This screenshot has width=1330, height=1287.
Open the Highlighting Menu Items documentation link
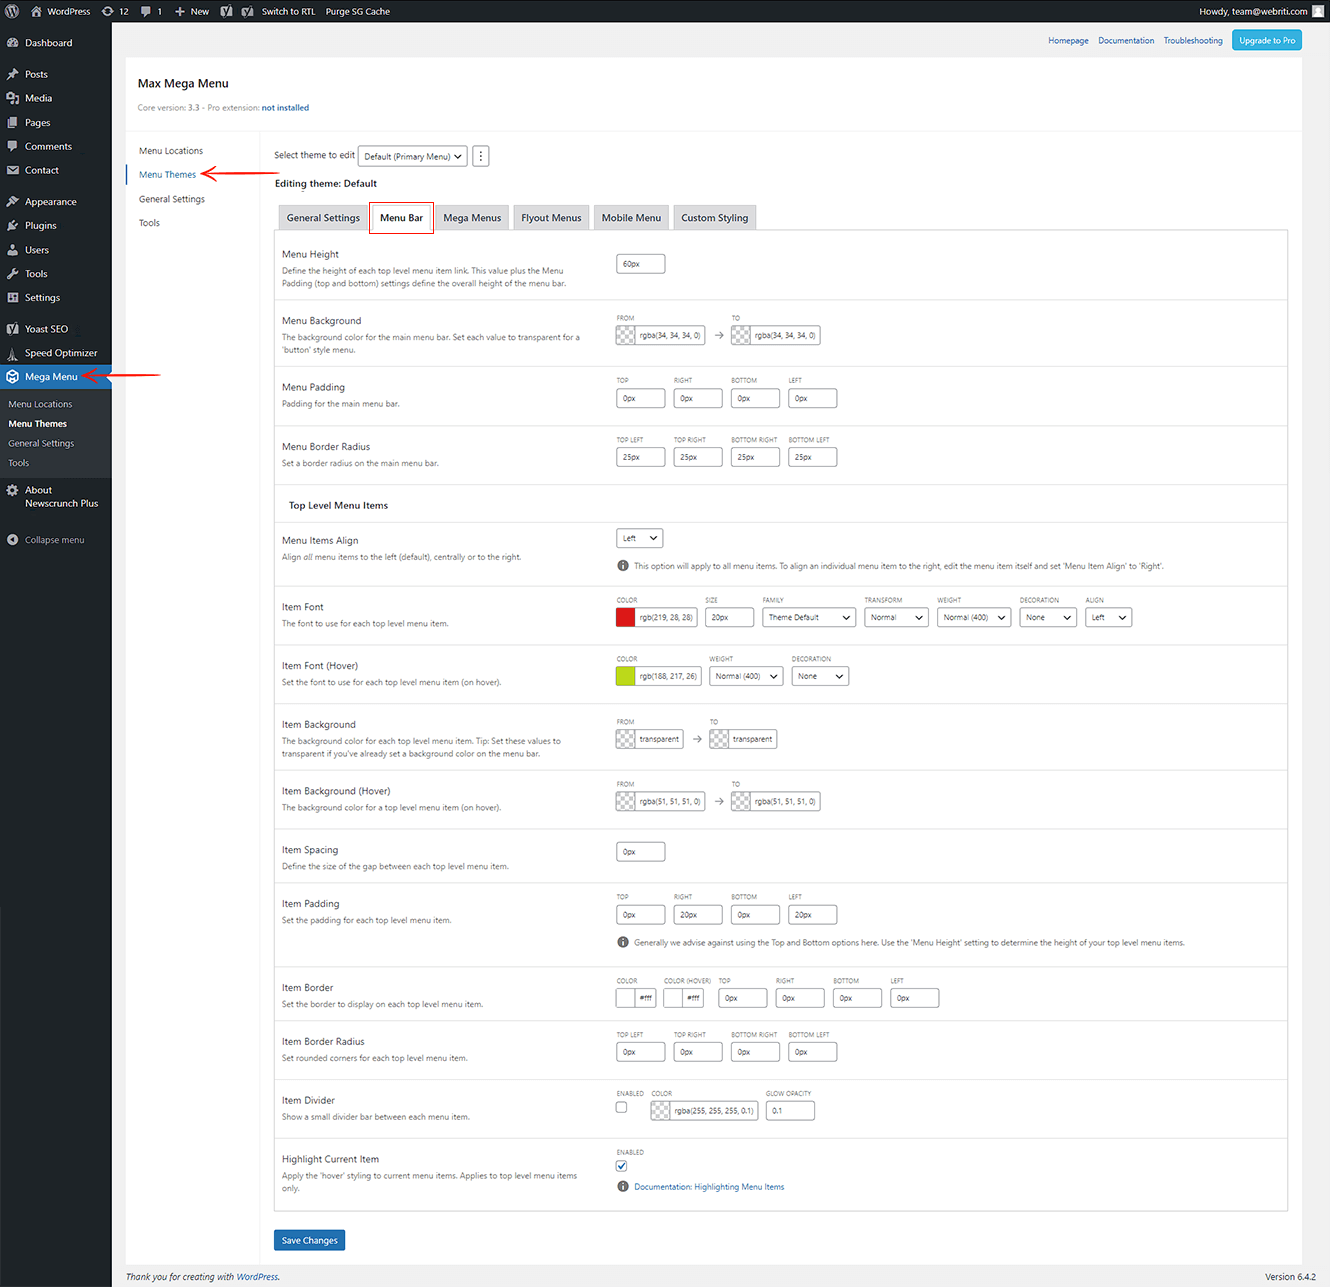[x=709, y=1187]
